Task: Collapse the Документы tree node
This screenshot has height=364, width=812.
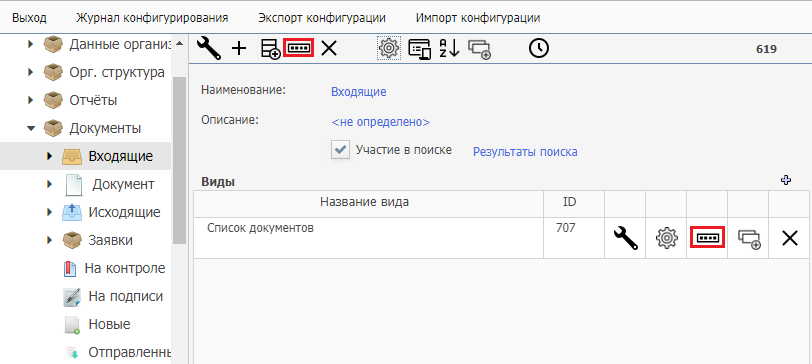Action: pos(31,128)
